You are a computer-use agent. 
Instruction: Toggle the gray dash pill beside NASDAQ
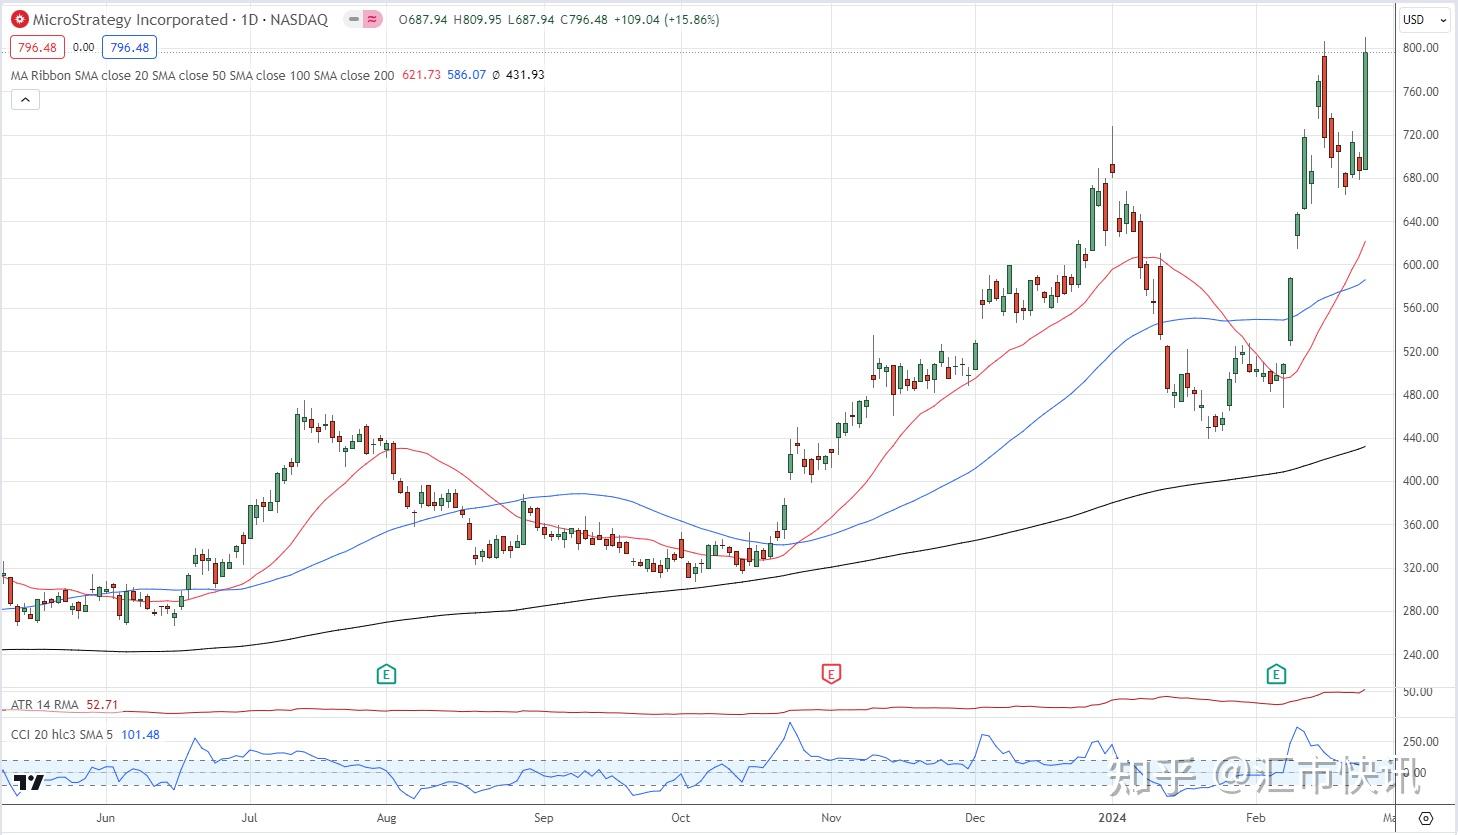click(354, 19)
